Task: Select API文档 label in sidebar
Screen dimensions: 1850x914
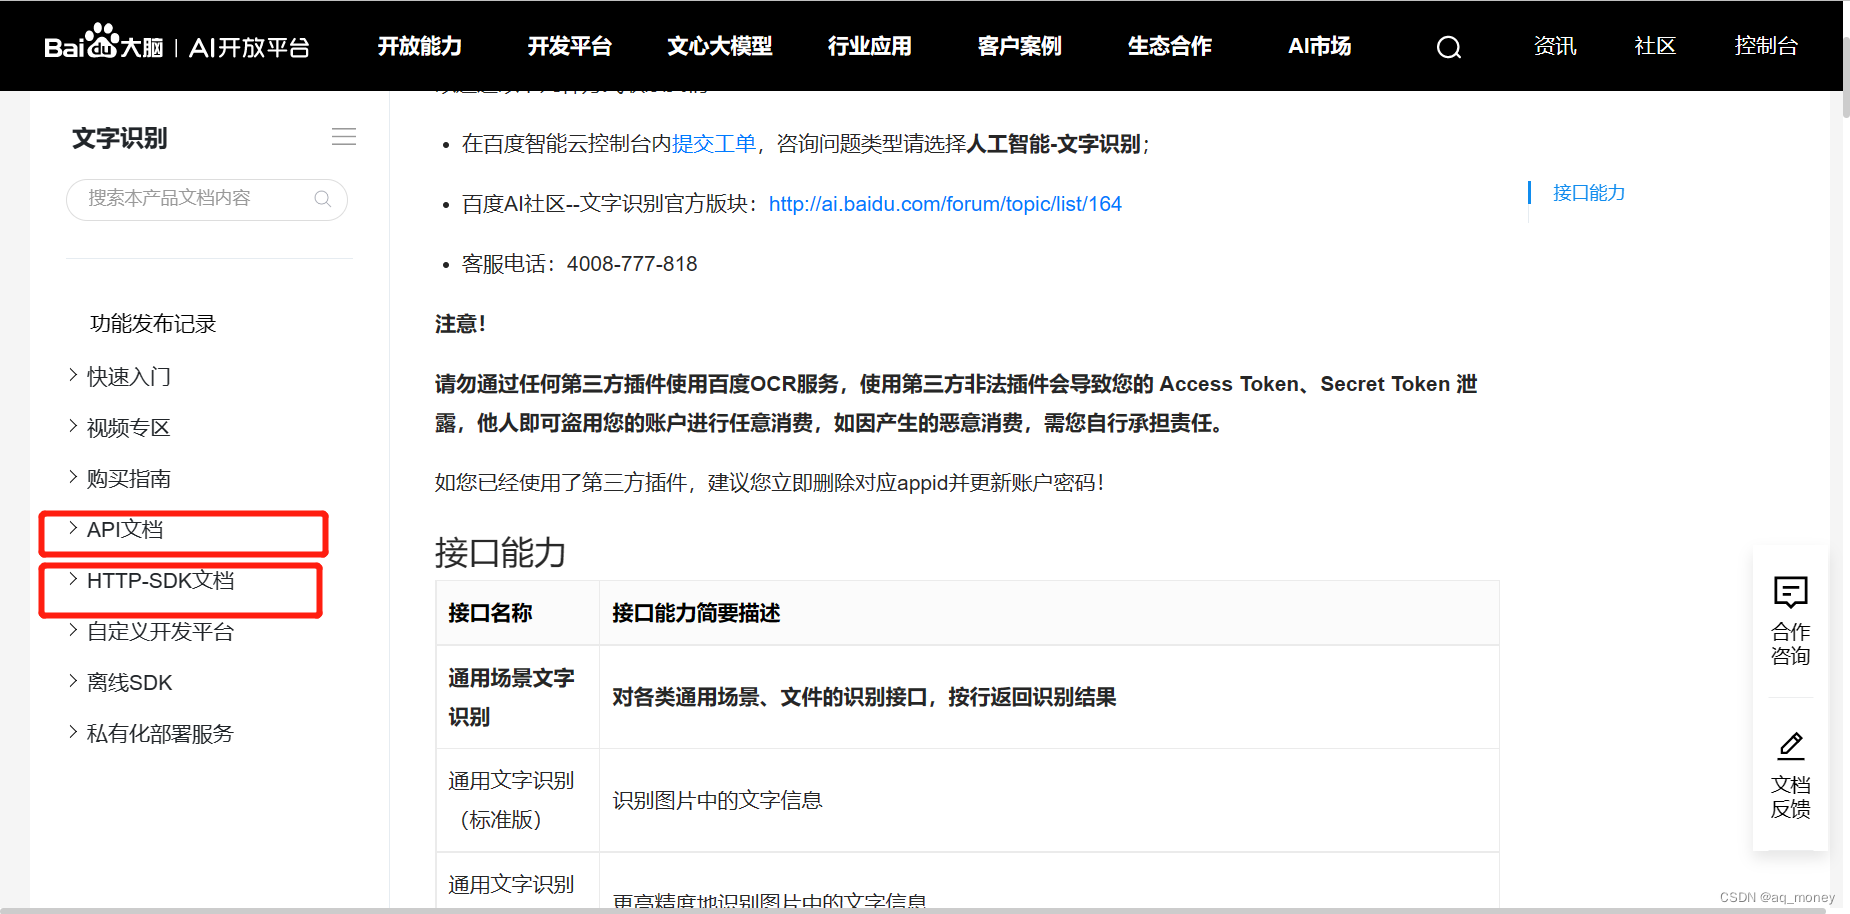Action: click(x=125, y=529)
